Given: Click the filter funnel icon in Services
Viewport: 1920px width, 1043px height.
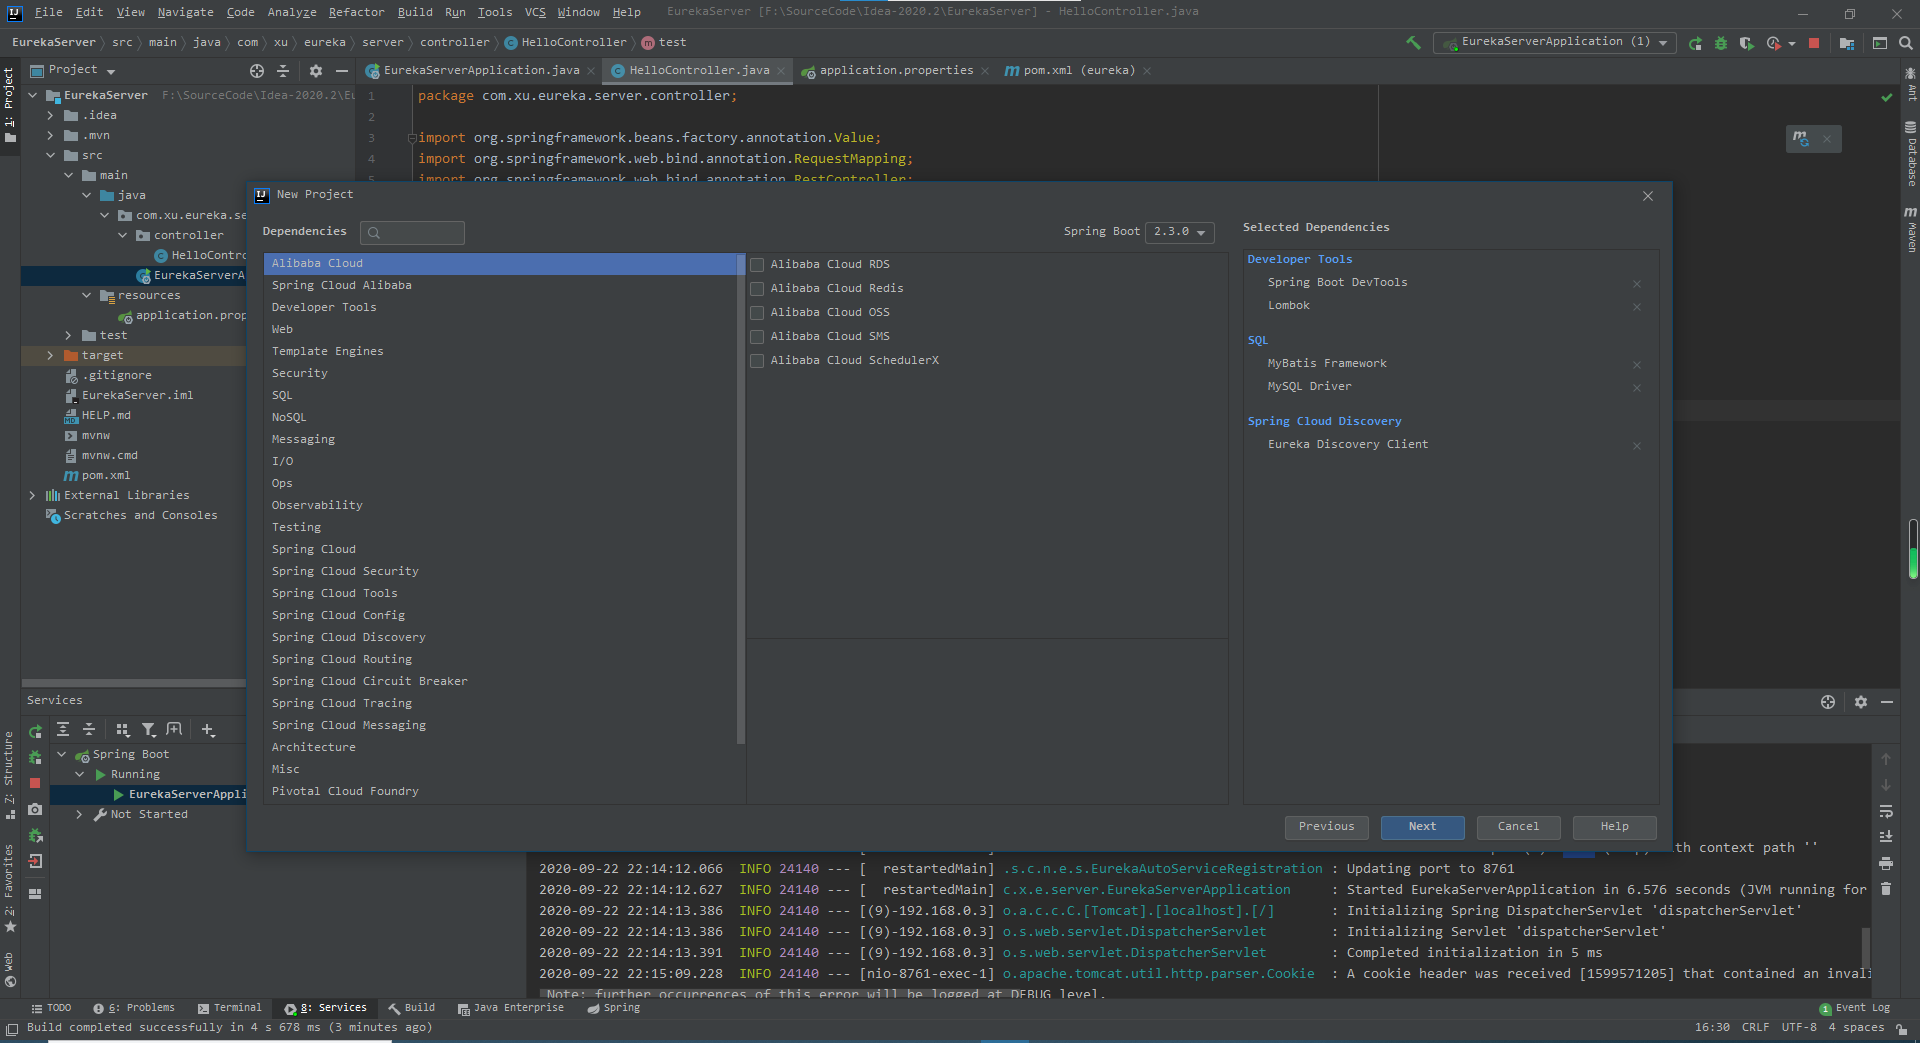Looking at the screenshot, I should click(149, 730).
